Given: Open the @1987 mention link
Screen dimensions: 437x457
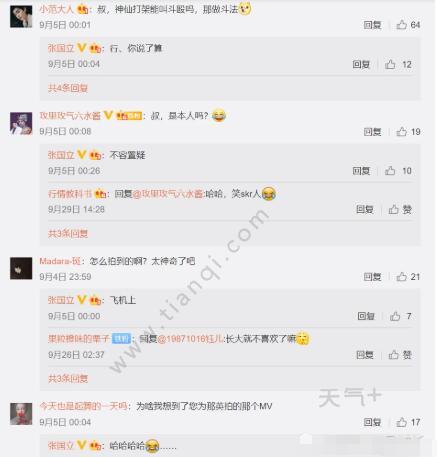Looking at the screenshot, I should point(191,339).
